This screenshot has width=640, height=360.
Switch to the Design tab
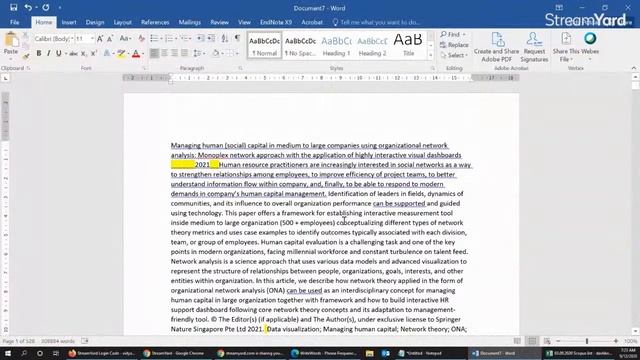coord(95,22)
